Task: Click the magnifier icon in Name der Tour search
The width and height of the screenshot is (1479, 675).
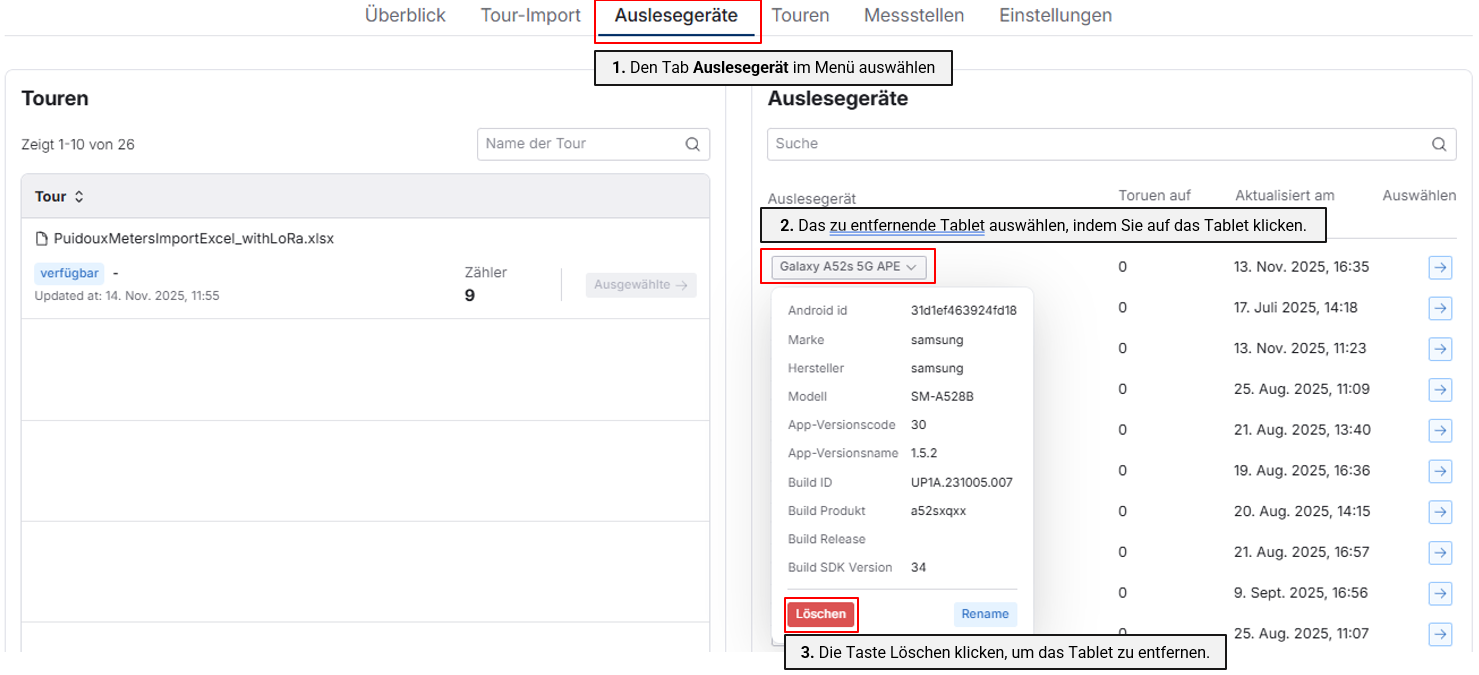Action: pos(693,144)
